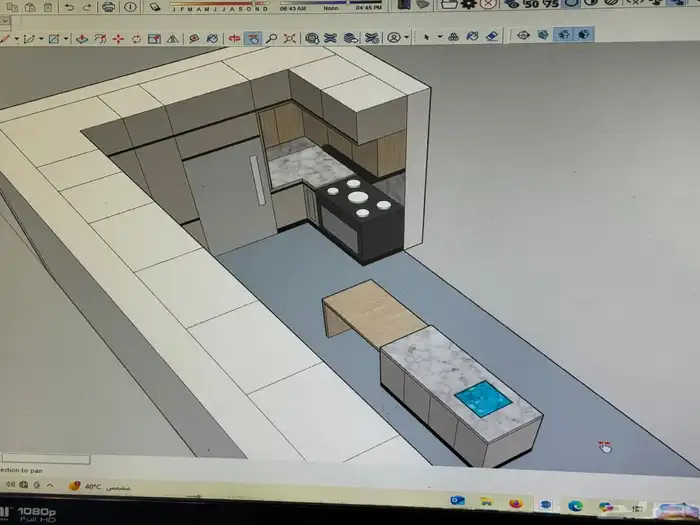This screenshot has width=700, height=525.
Task: Open Firefox from the taskbar
Action: click(516, 504)
